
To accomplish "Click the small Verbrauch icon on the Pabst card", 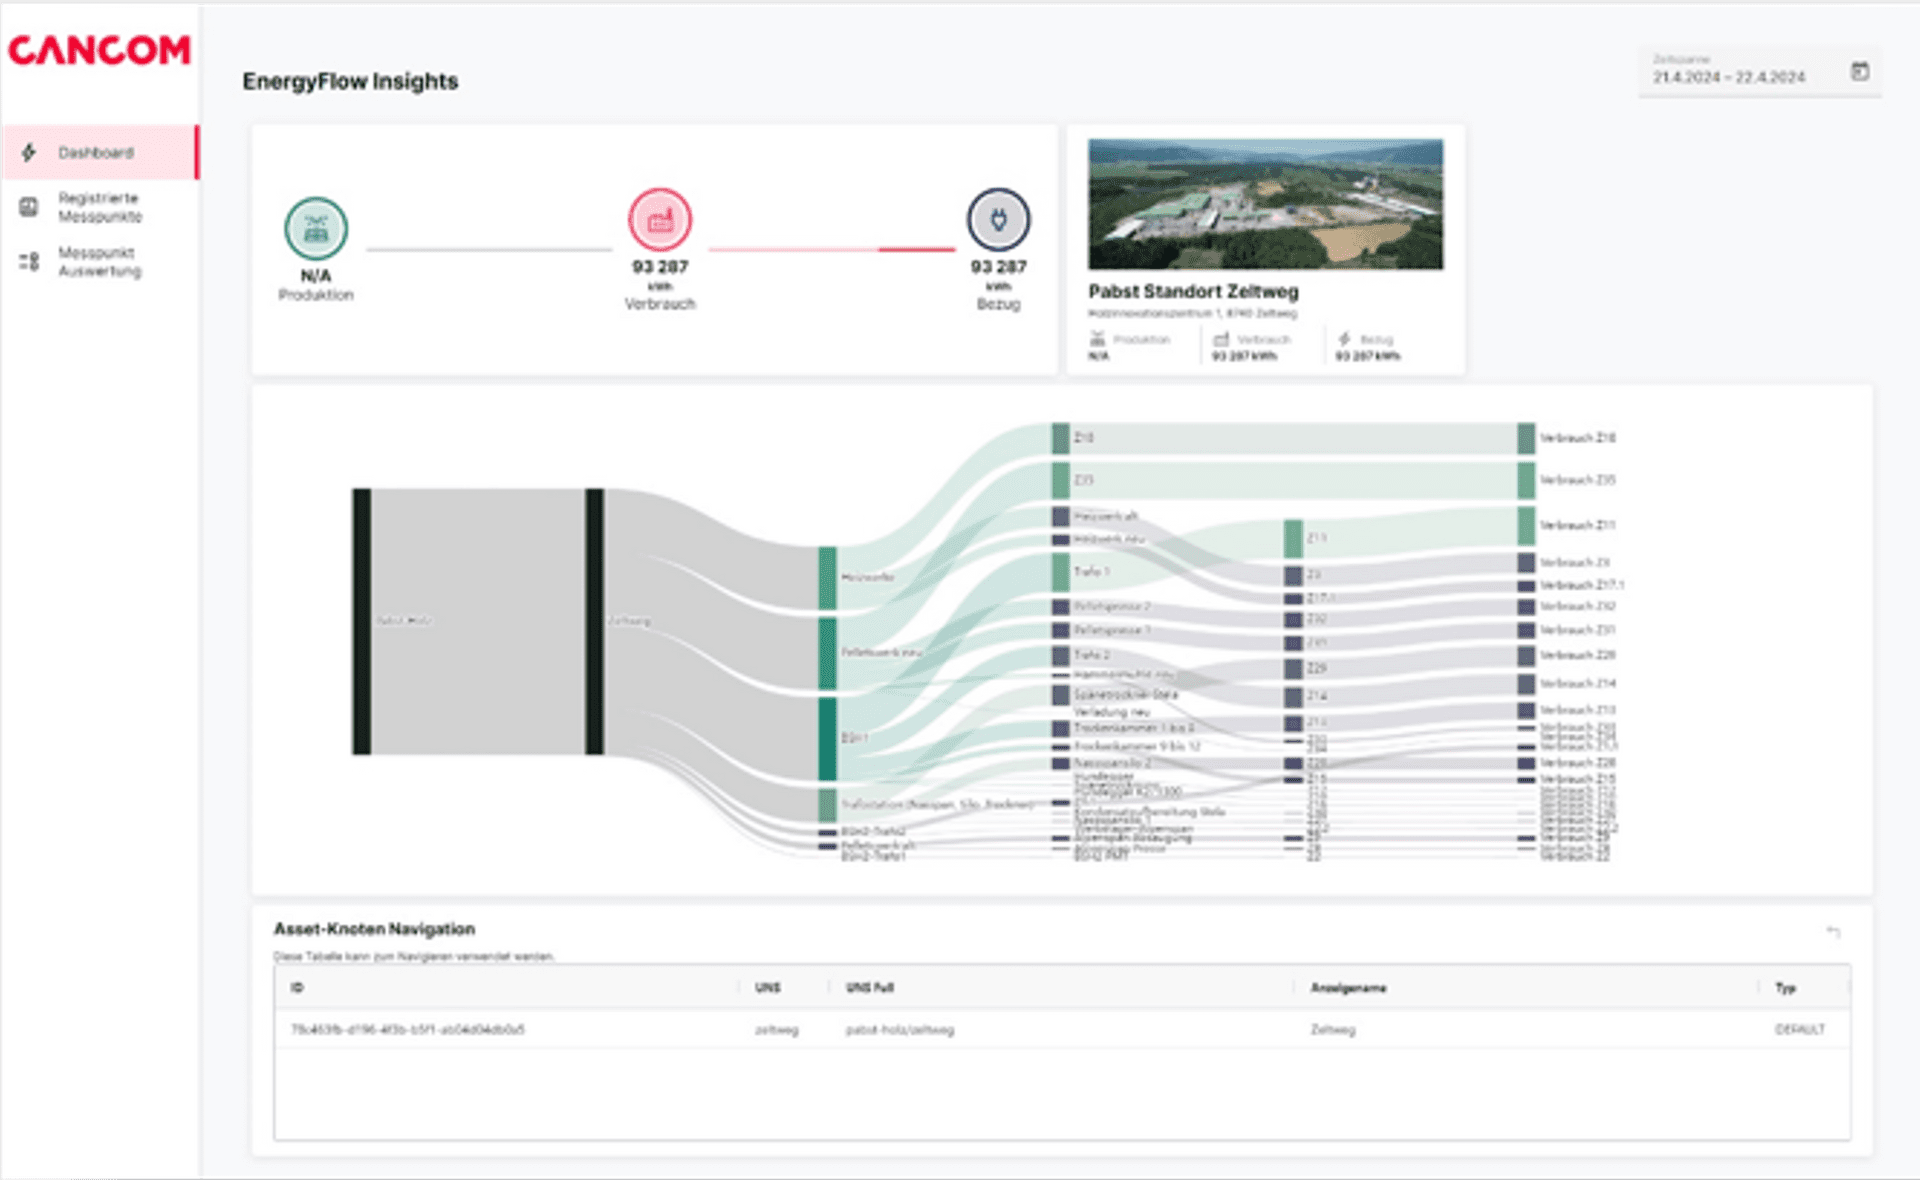I will pos(1221,339).
